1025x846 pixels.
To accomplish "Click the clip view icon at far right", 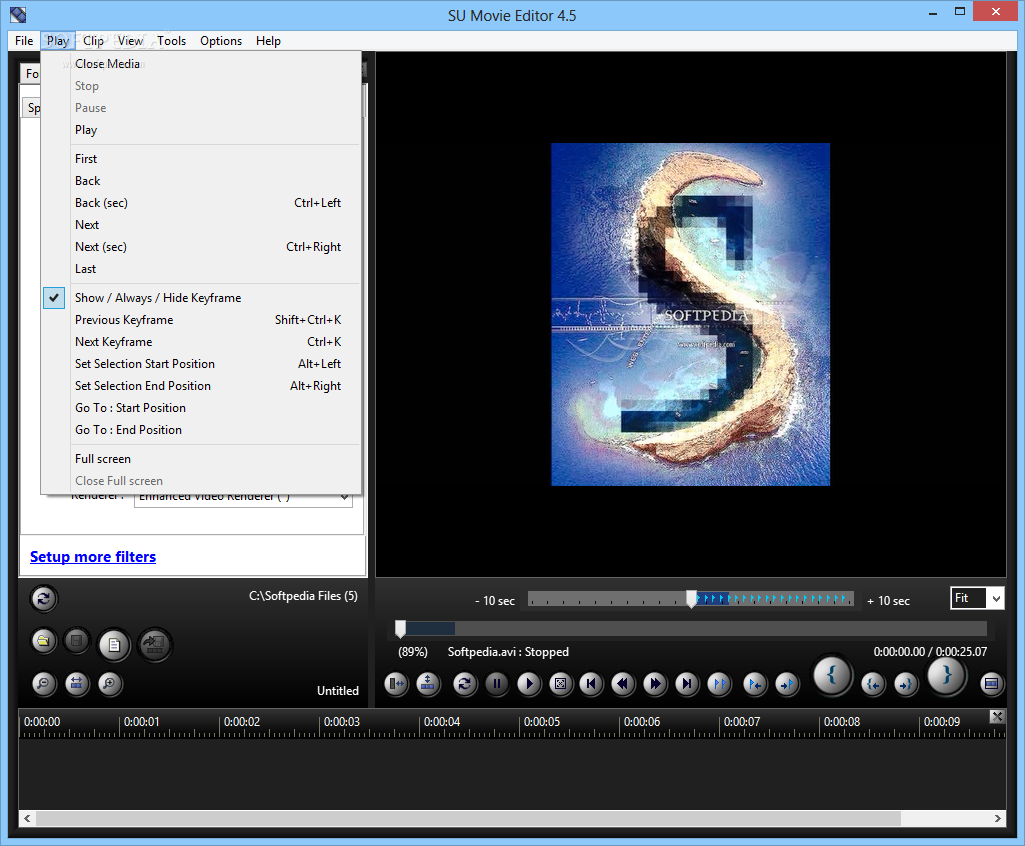I will (992, 684).
